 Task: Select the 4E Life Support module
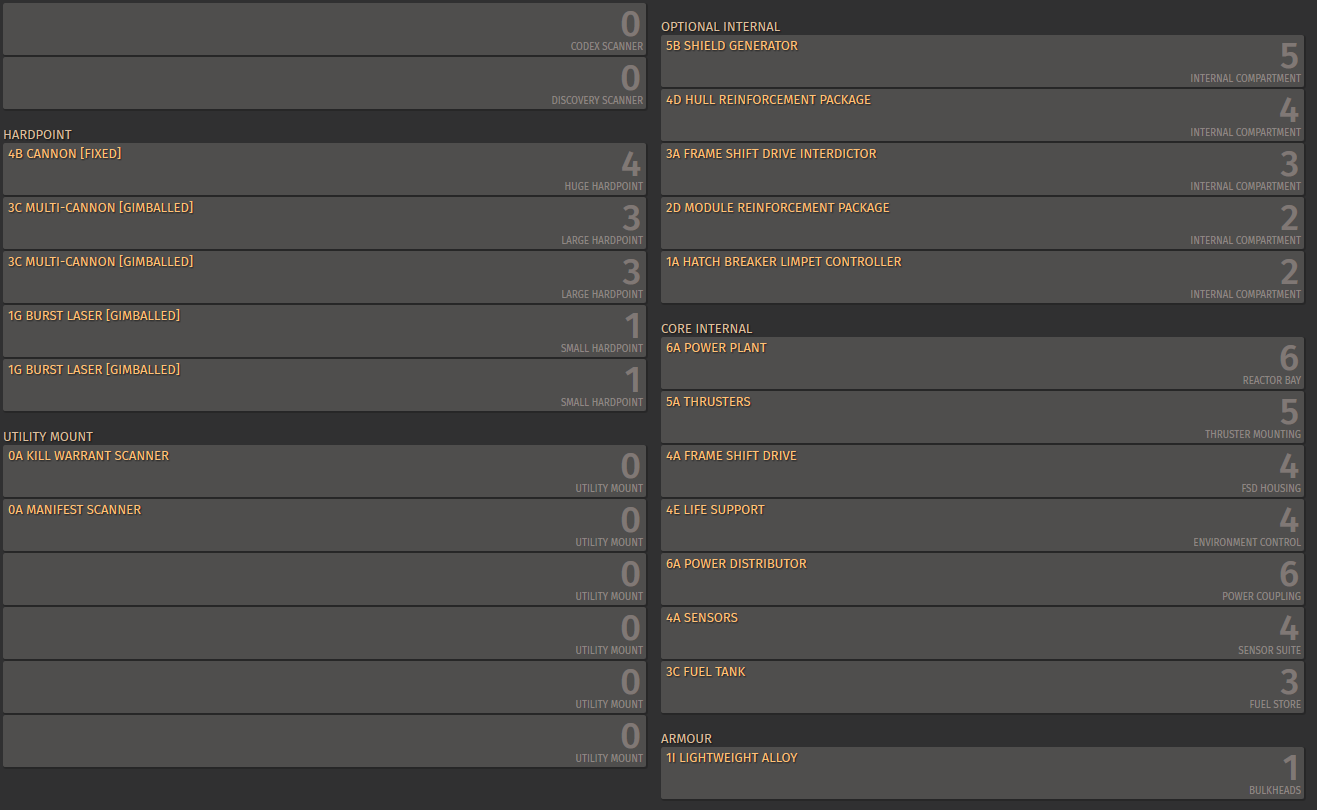coord(982,525)
